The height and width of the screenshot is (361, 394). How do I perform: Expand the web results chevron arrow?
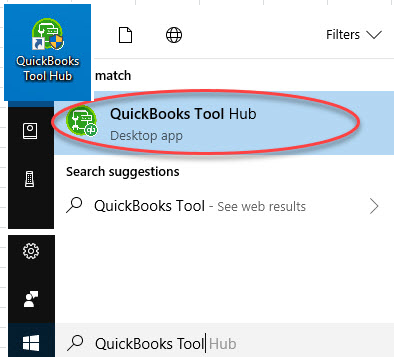tap(374, 206)
